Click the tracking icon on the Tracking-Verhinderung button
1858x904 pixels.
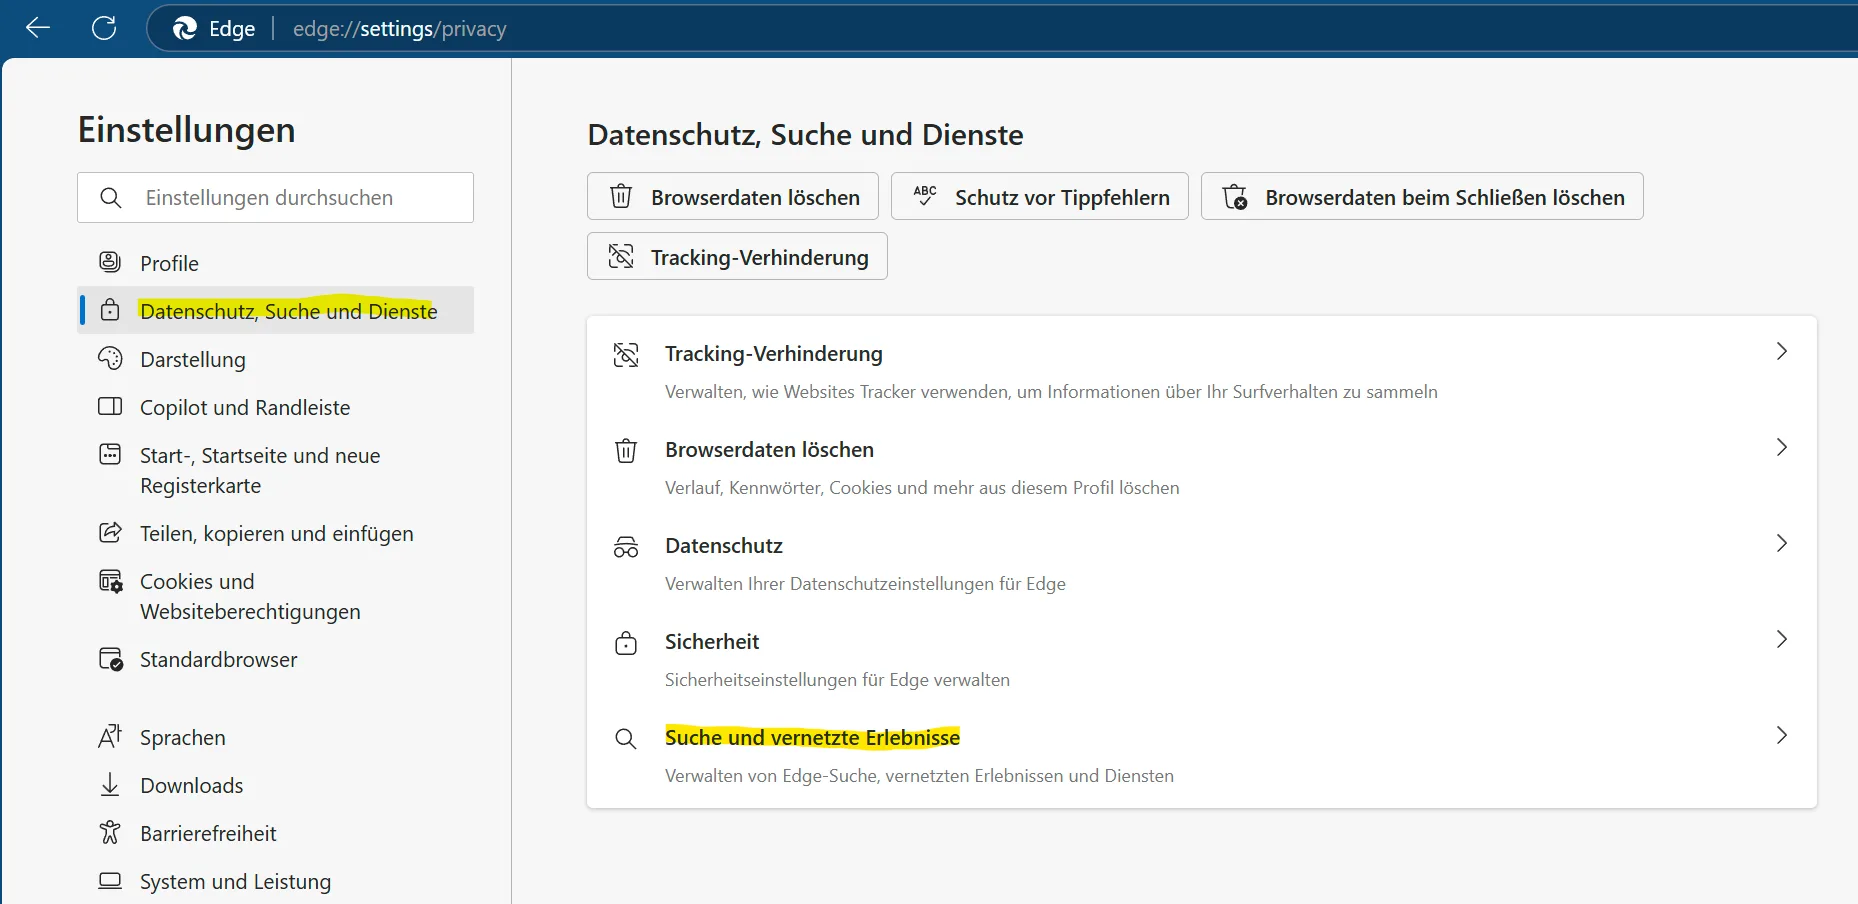621,256
